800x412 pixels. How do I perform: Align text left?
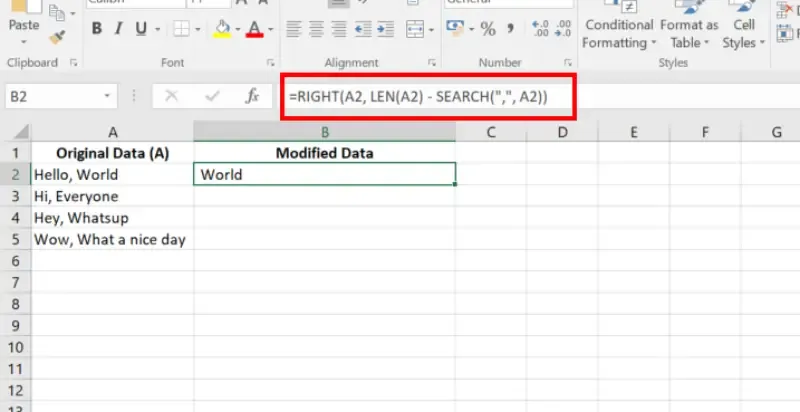point(294,29)
